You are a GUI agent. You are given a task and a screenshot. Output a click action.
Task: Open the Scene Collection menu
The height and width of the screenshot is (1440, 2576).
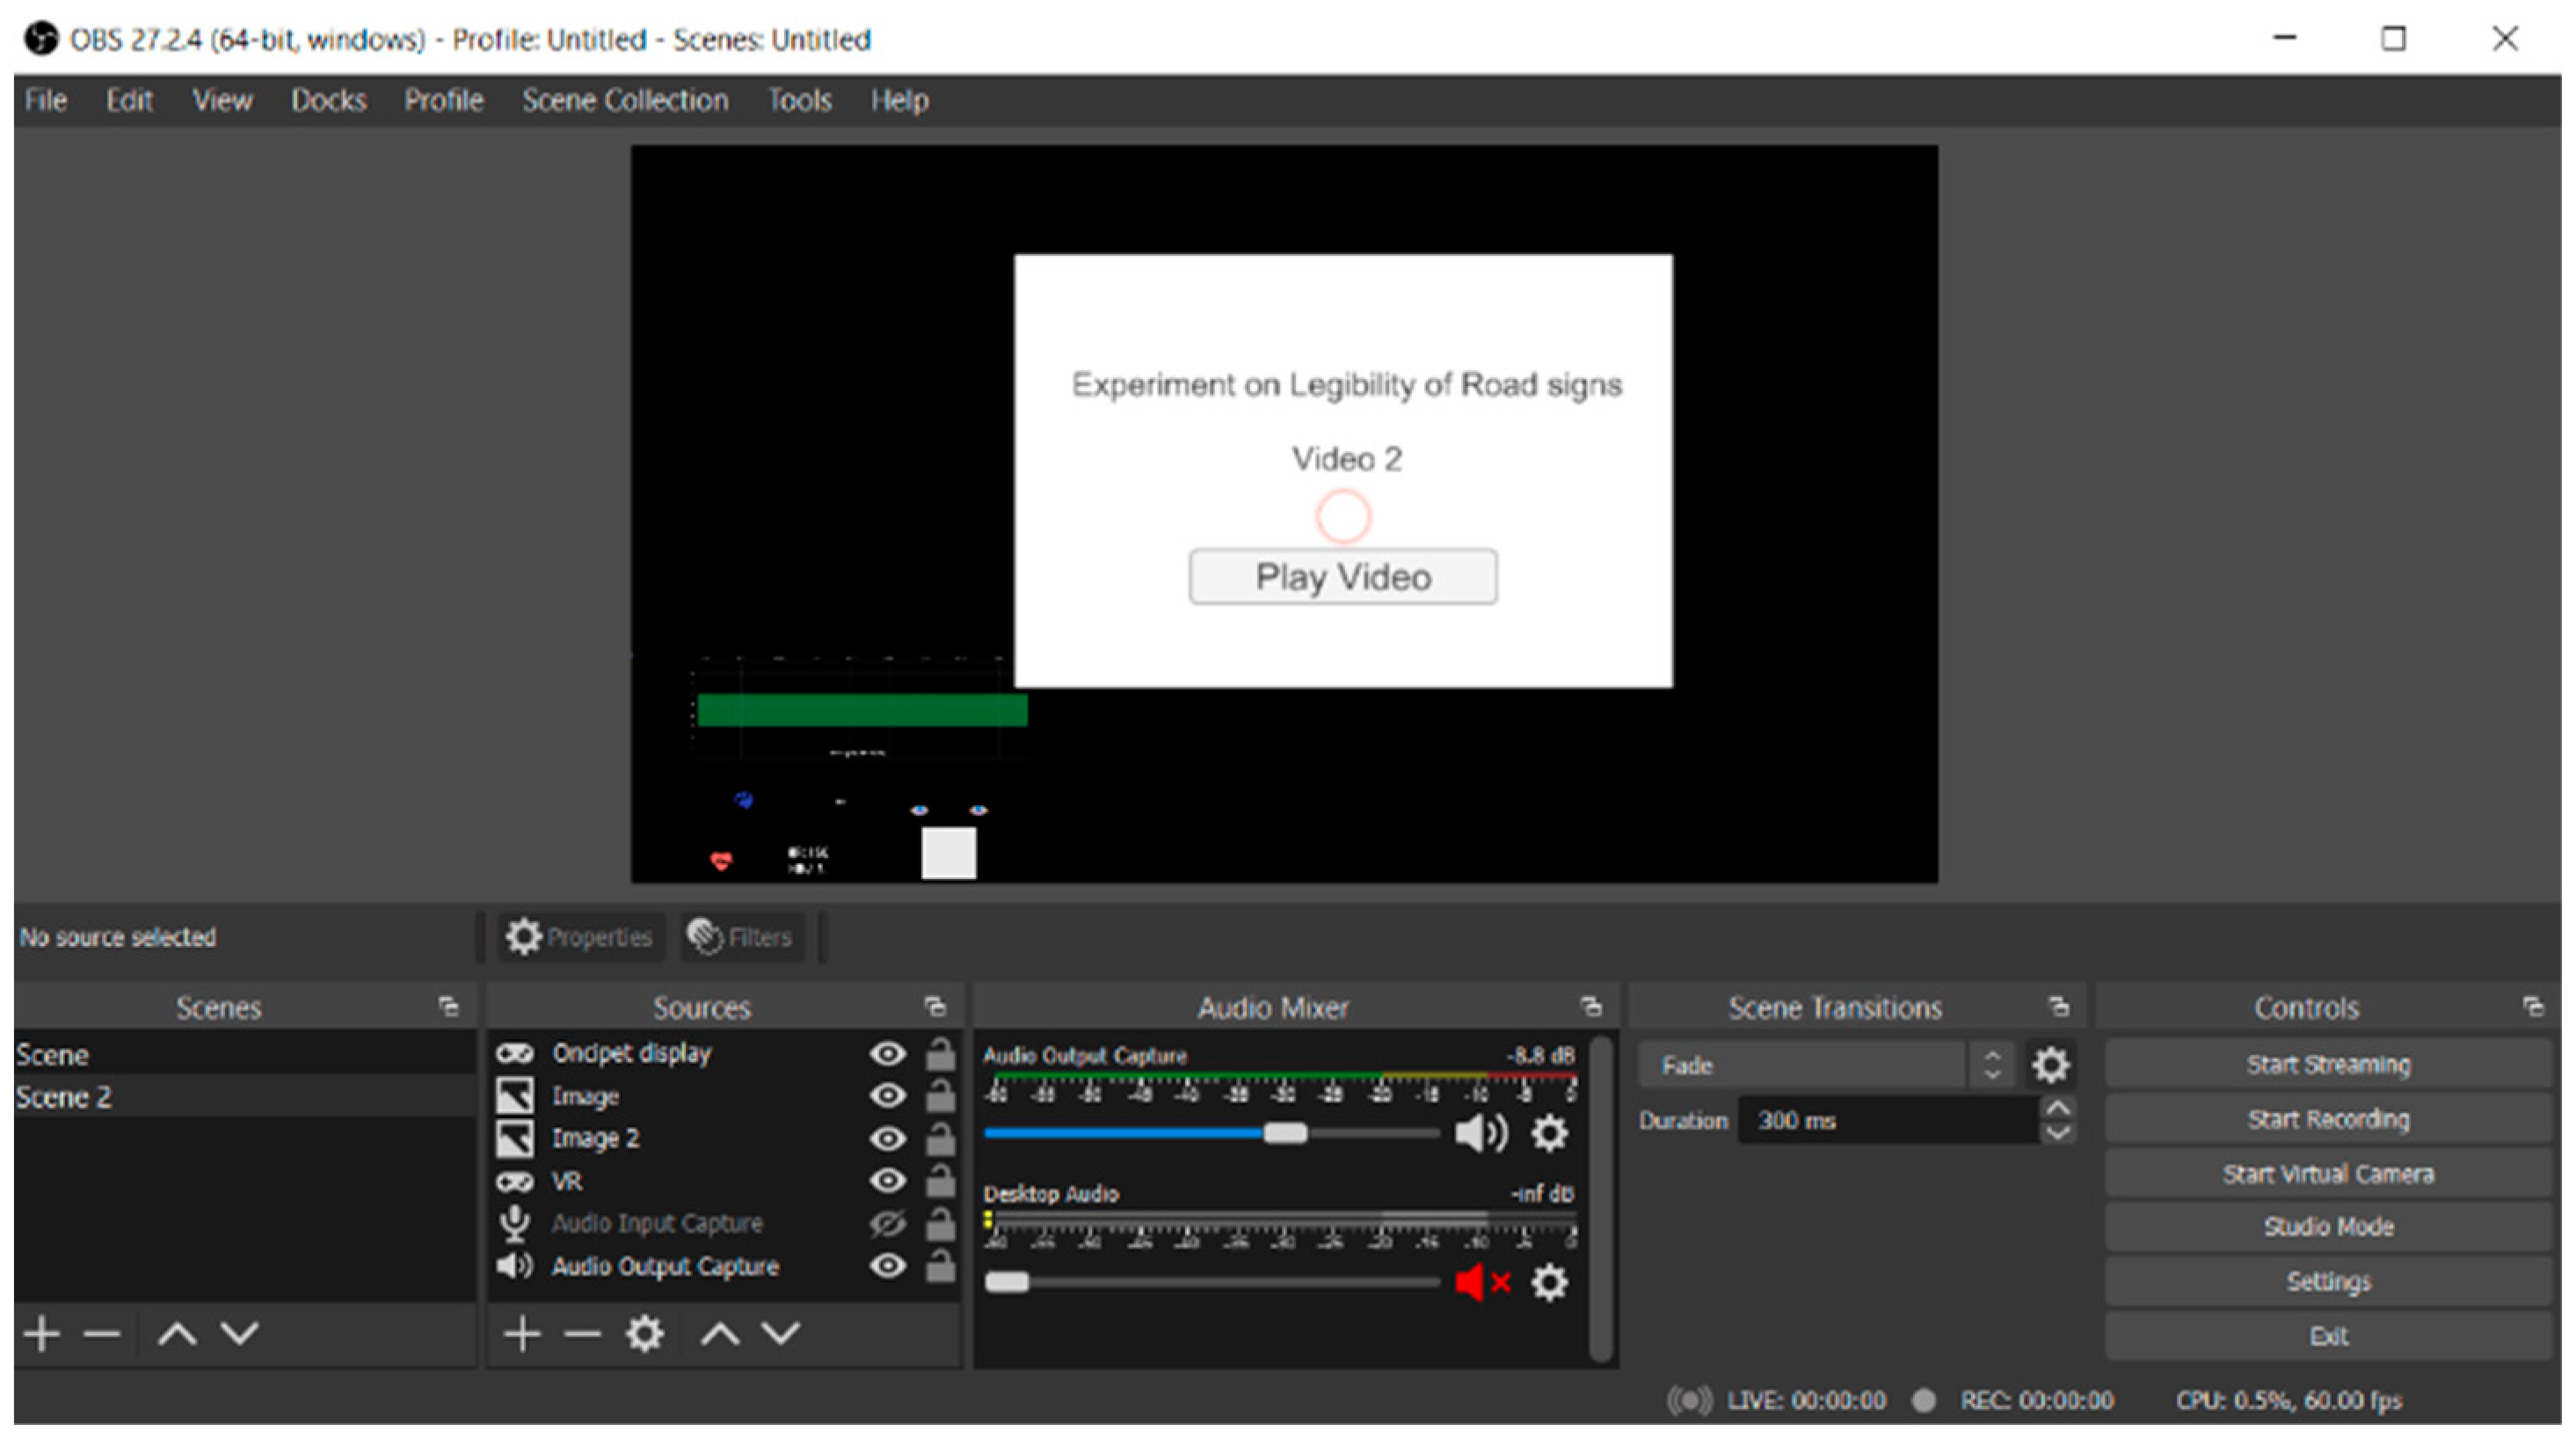[625, 100]
